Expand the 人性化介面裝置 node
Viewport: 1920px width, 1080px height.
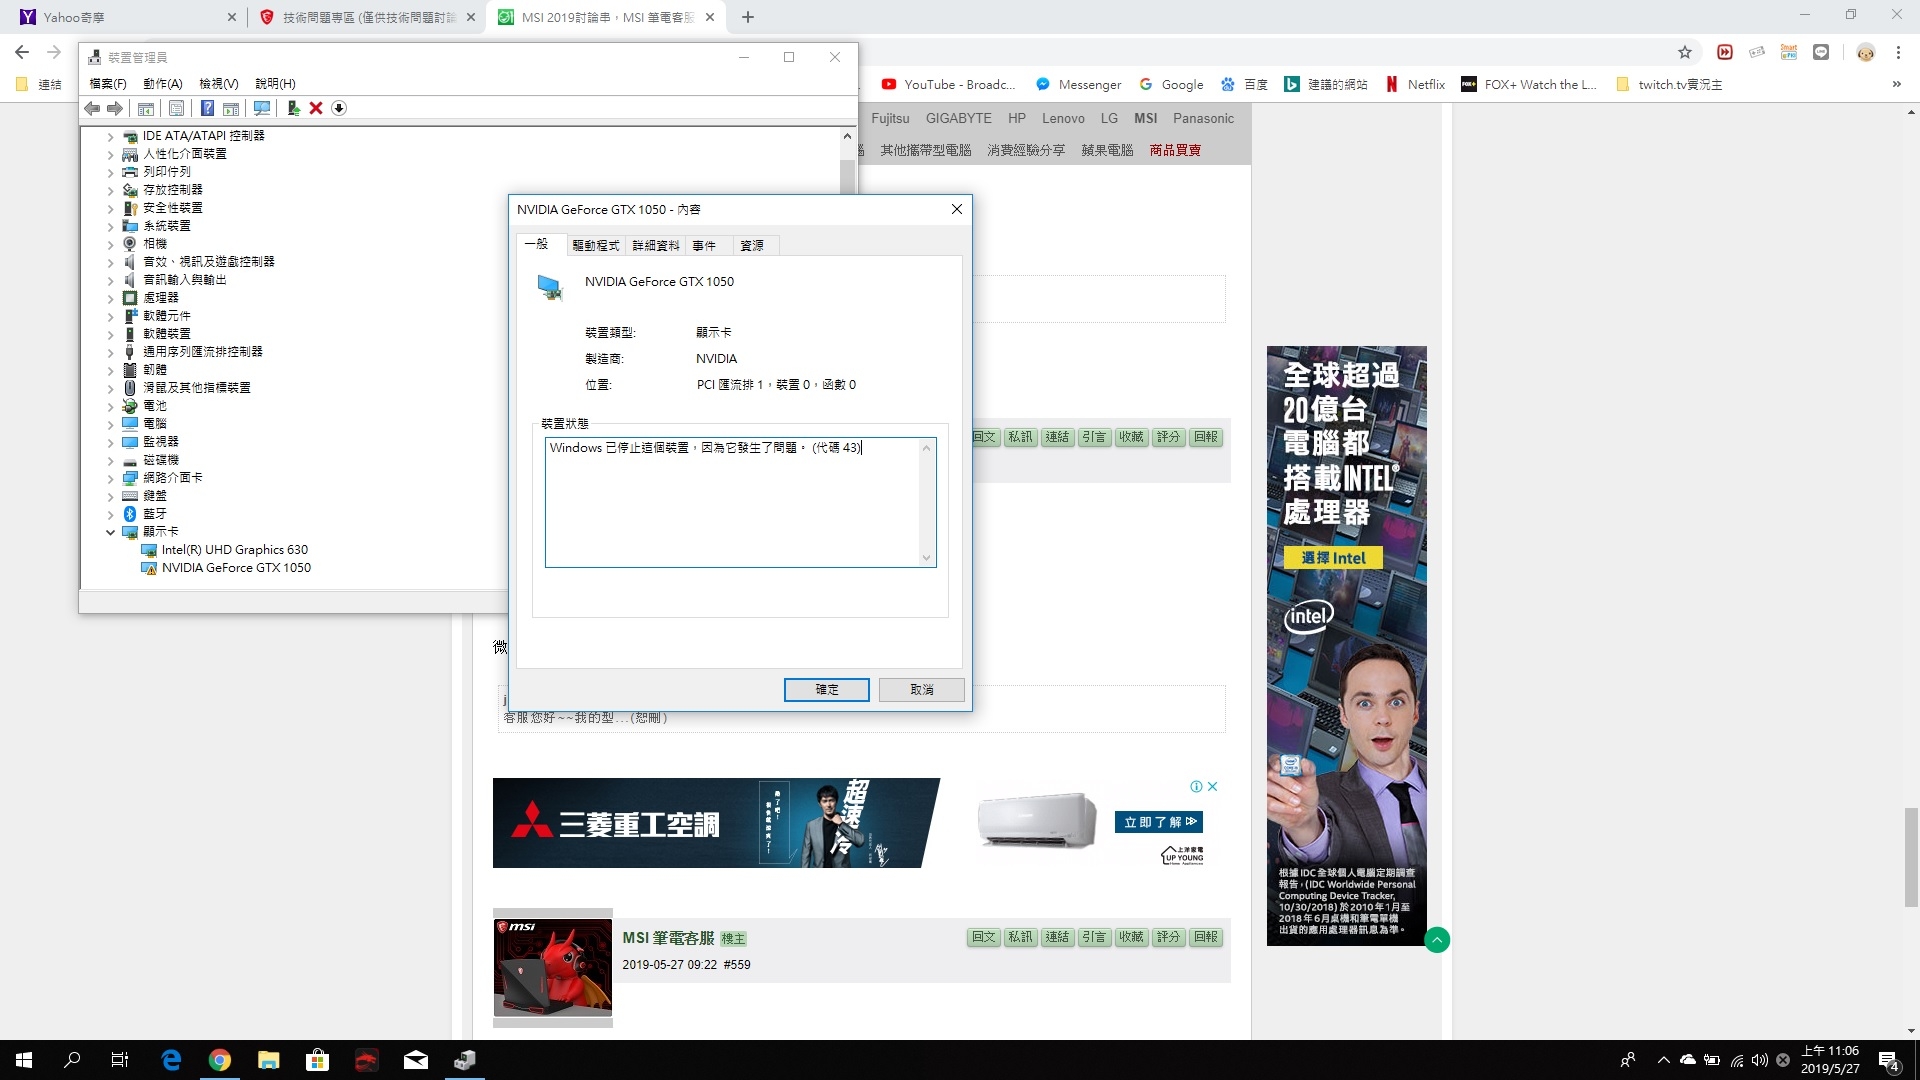[x=111, y=154]
